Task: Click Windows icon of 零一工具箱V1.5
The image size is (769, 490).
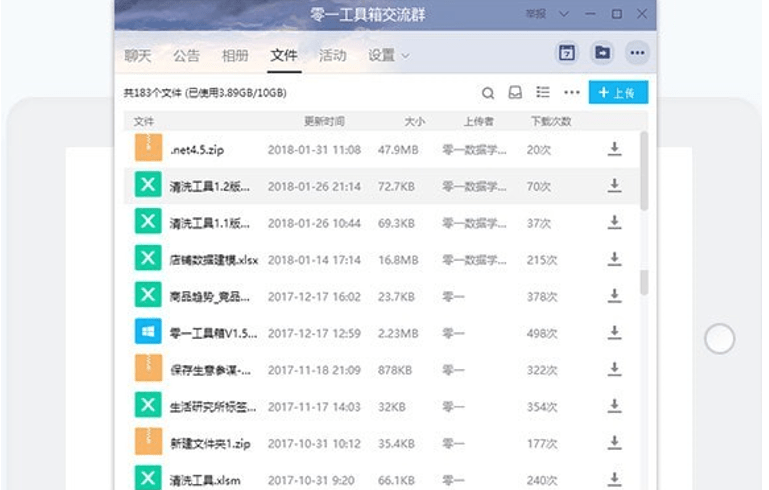Action: tap(148, 332)
